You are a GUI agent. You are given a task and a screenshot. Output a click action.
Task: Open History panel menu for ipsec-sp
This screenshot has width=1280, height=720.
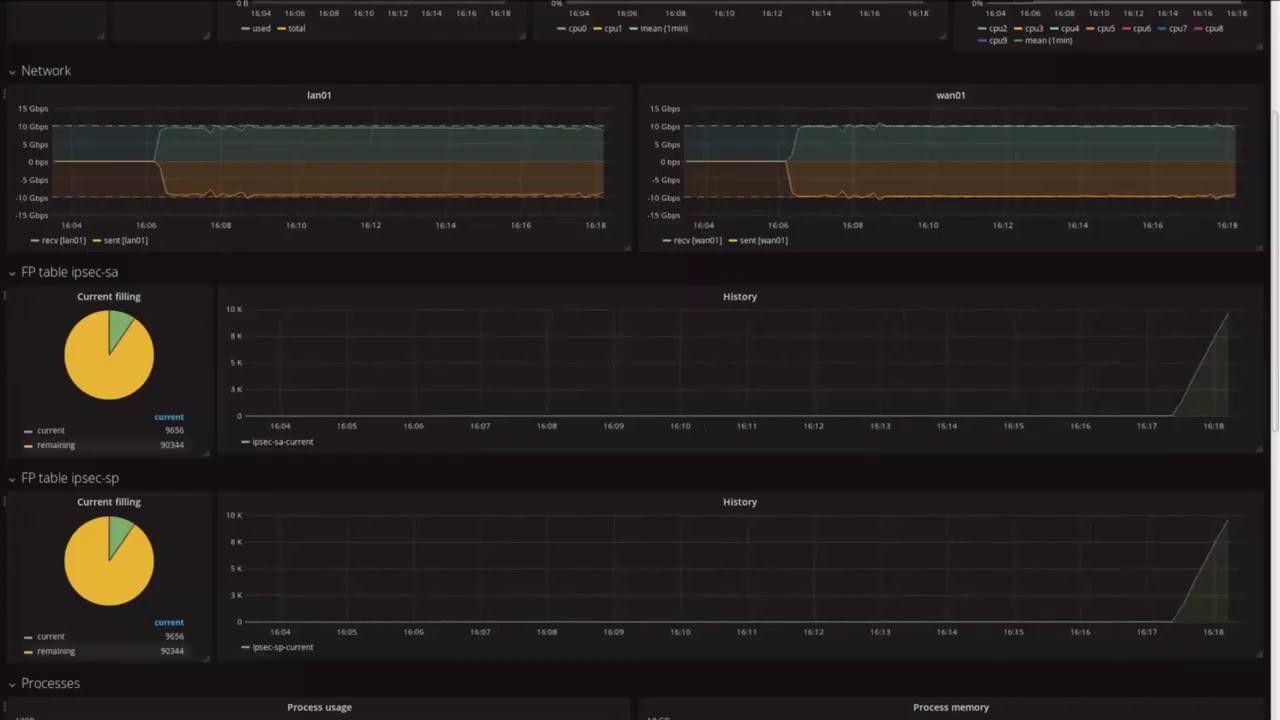(740, 502)
